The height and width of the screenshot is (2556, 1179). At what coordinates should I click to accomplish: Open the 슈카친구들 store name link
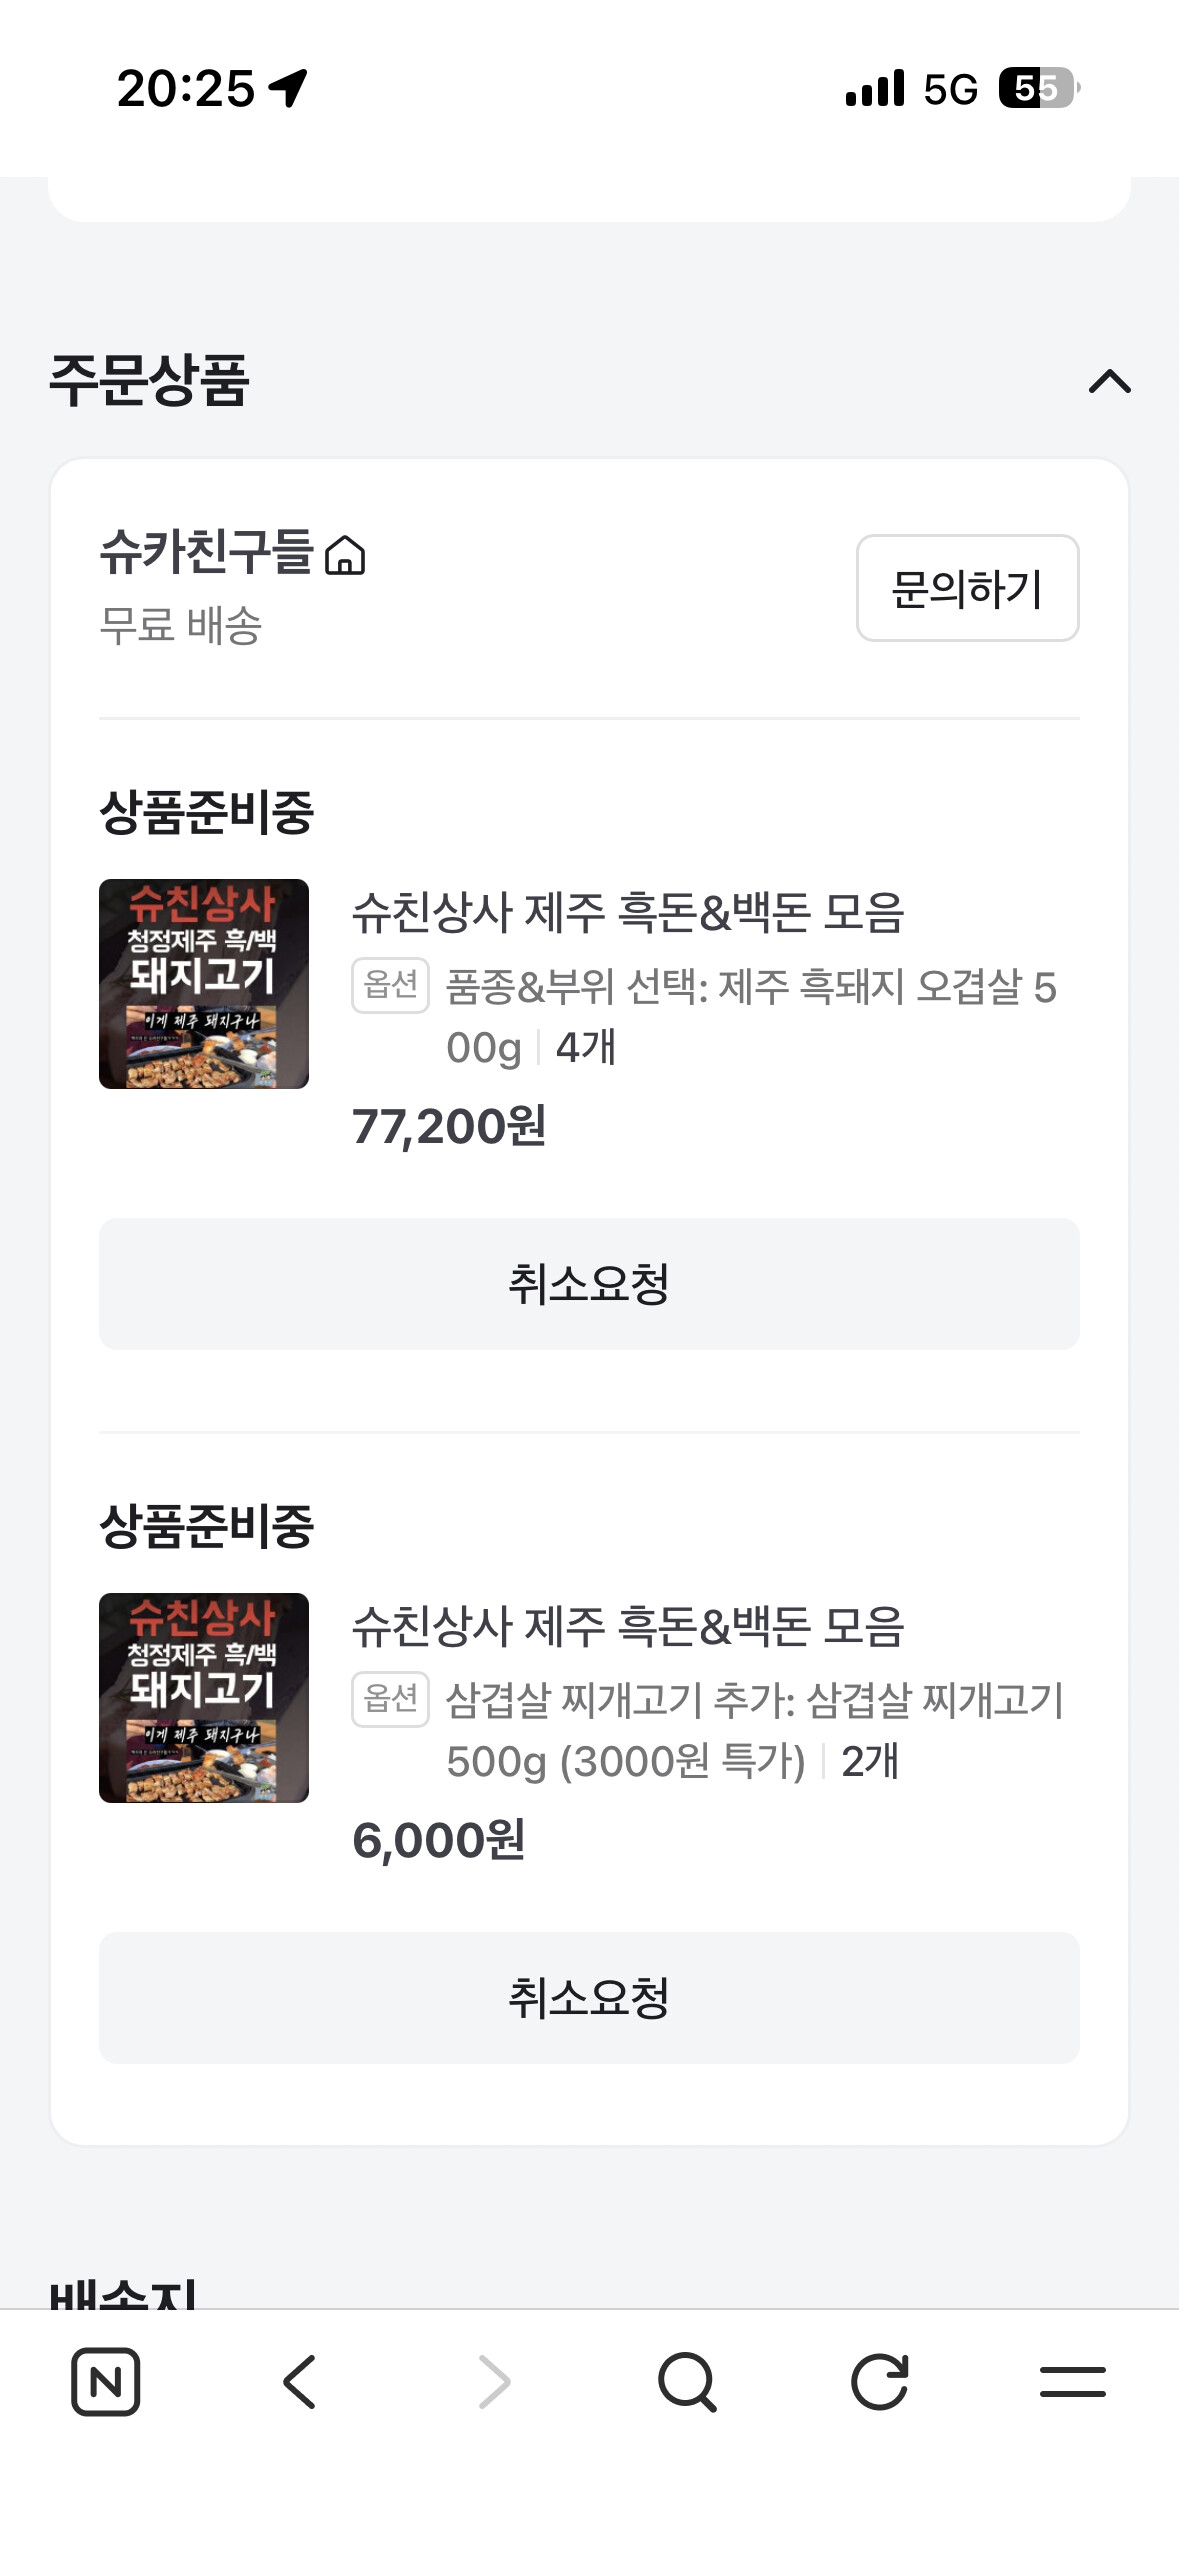[x=206, y=552]
